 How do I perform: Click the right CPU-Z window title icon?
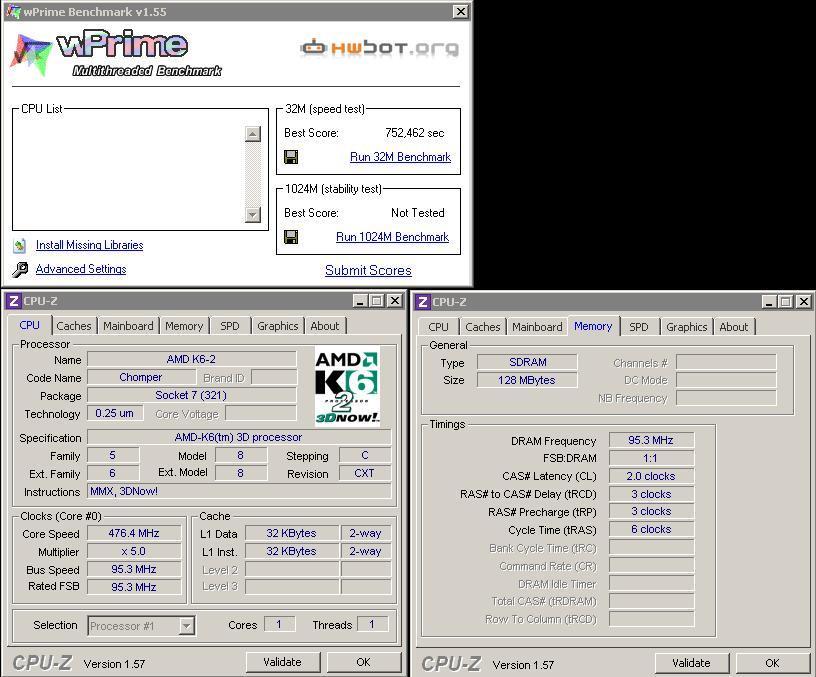(x=423, y=302)
